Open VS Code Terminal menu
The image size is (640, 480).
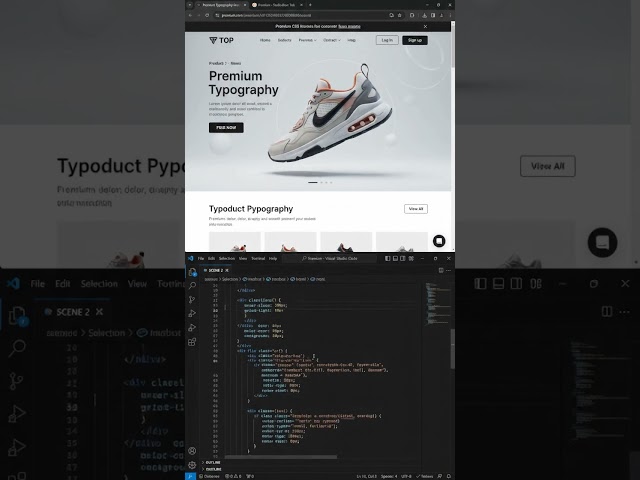pos(258,258)
